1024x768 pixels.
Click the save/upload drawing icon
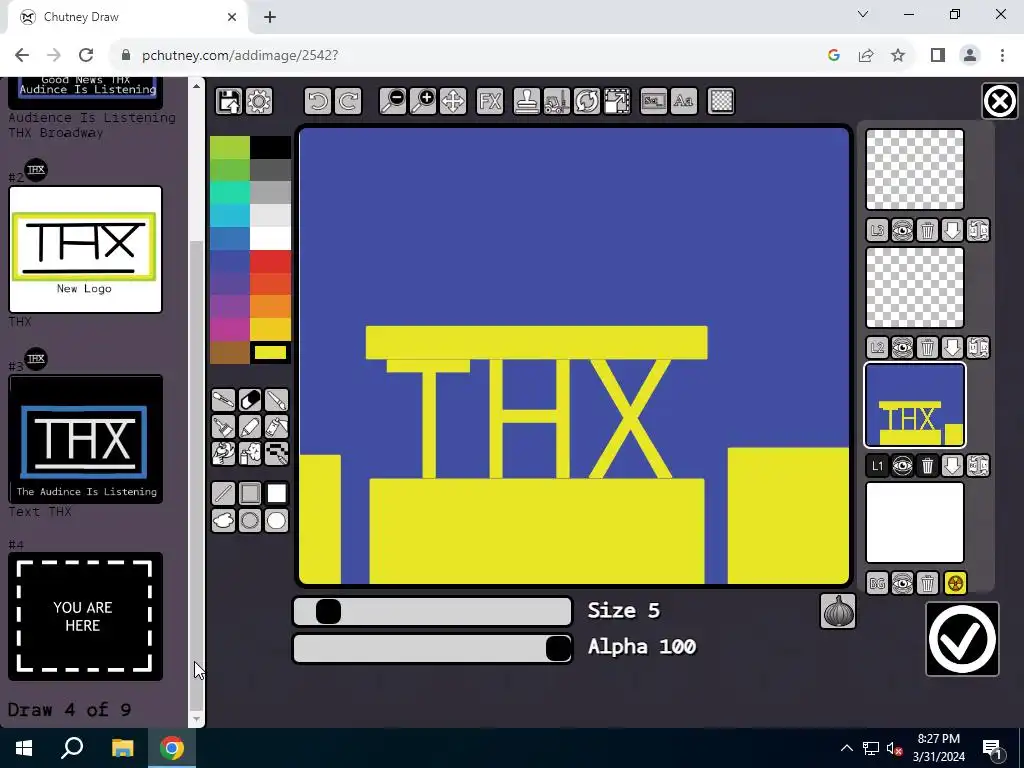(x=229, y=101)
